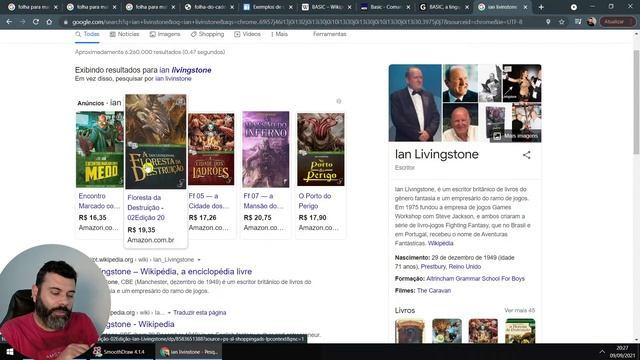This screenshot has height=360, width=640.
Task: Click the browser forward arrow
Action: point(22,22)
